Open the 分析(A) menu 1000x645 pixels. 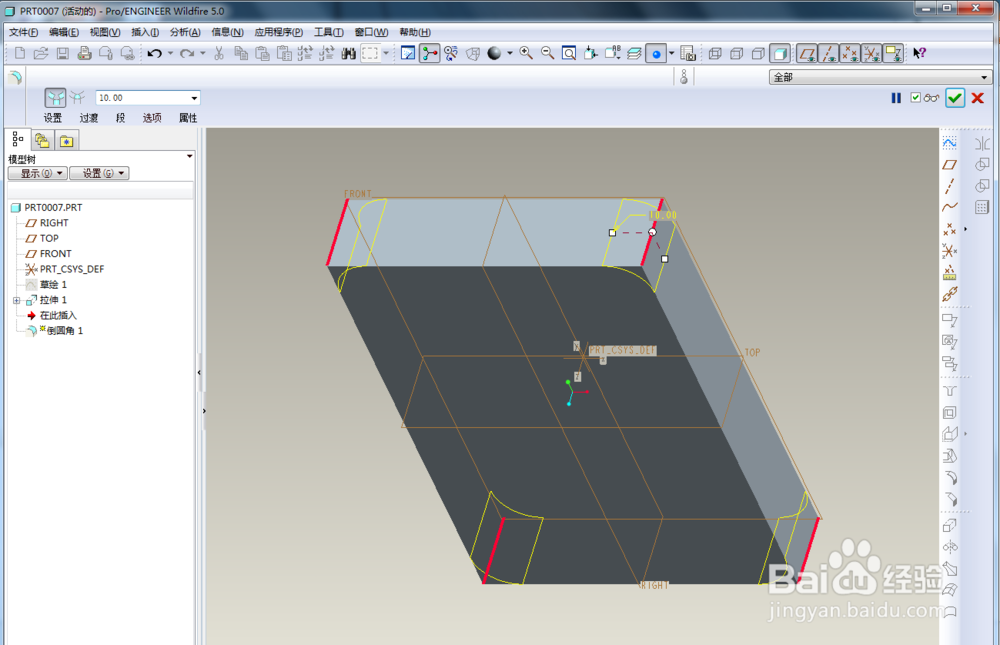click(x=185, y=32)
